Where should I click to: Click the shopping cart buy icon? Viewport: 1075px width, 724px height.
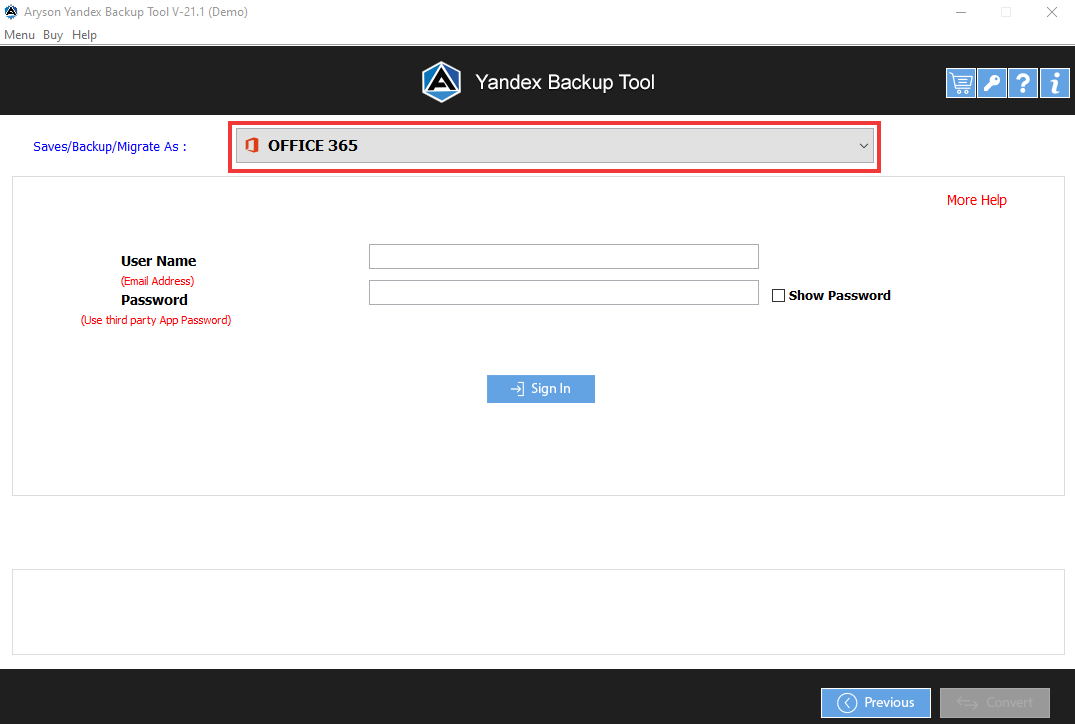coord(961,84)
